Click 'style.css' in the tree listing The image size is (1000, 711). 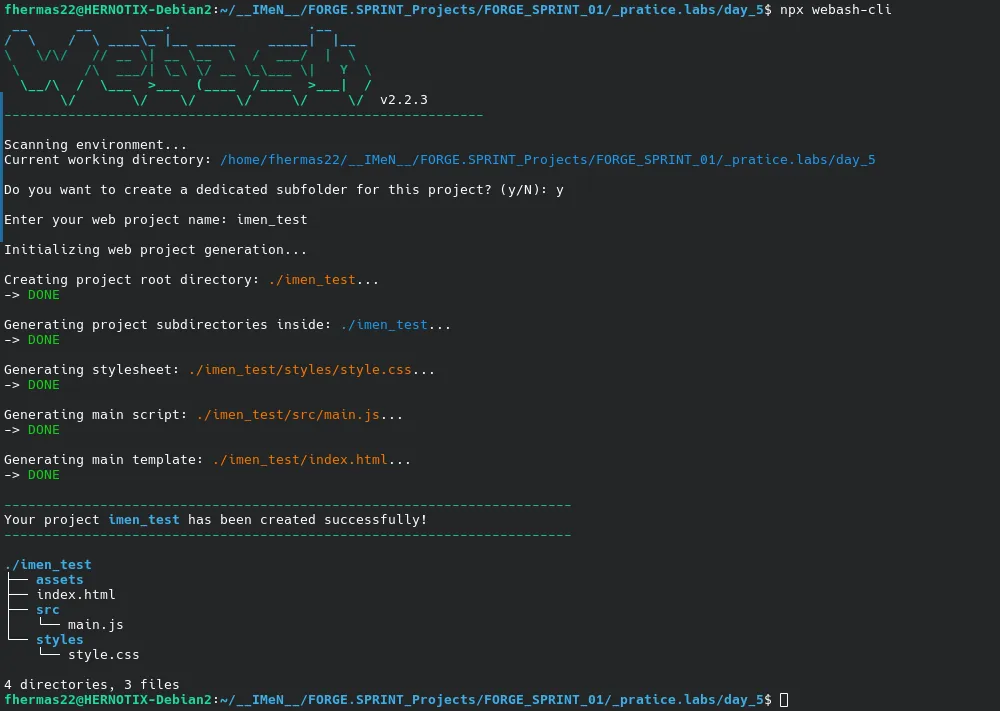103,655
